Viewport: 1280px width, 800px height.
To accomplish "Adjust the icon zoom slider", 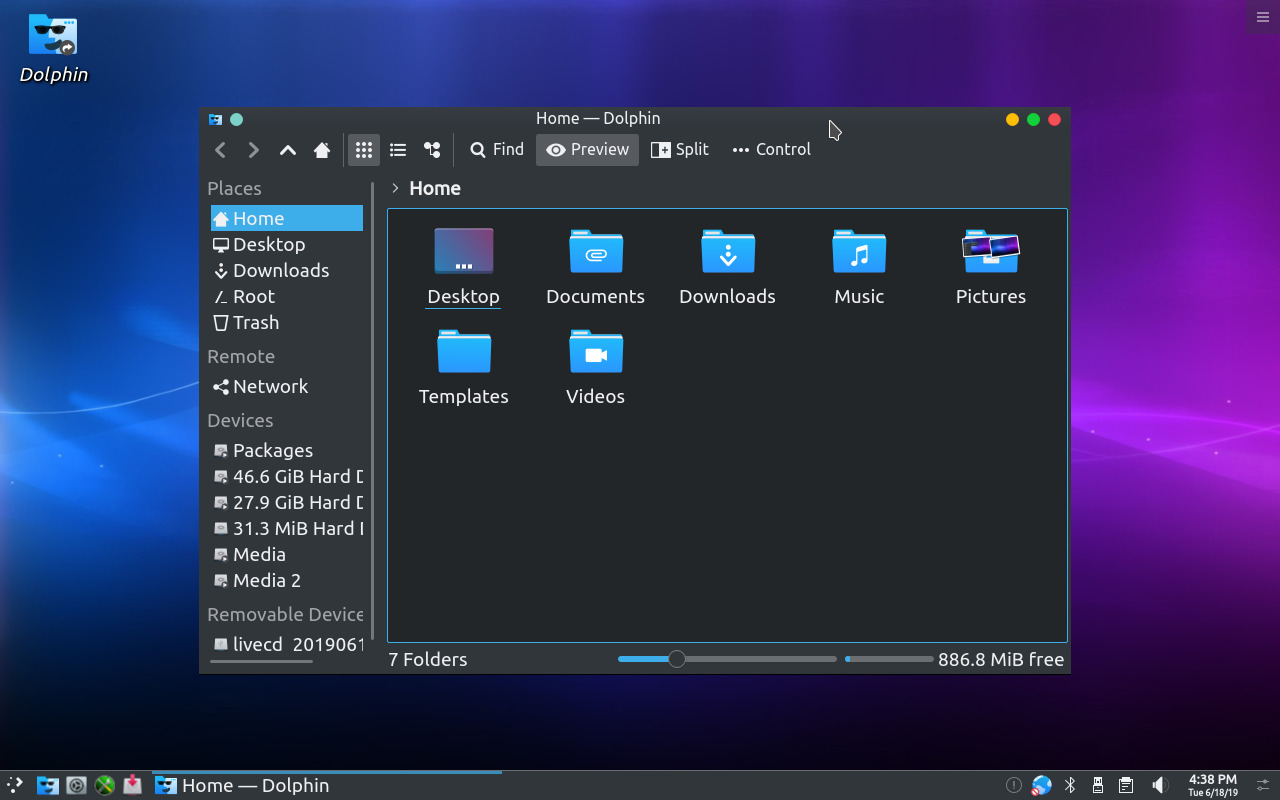I will 677,659.
